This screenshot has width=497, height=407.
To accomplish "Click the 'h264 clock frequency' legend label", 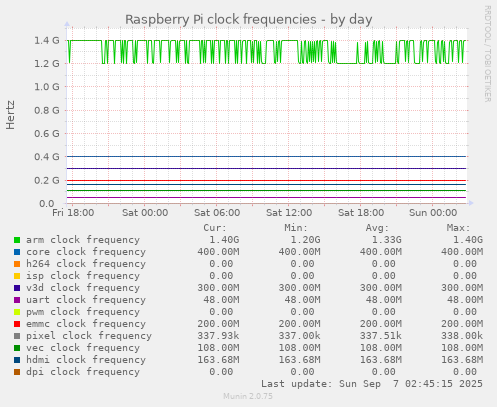I will [86, 264].
